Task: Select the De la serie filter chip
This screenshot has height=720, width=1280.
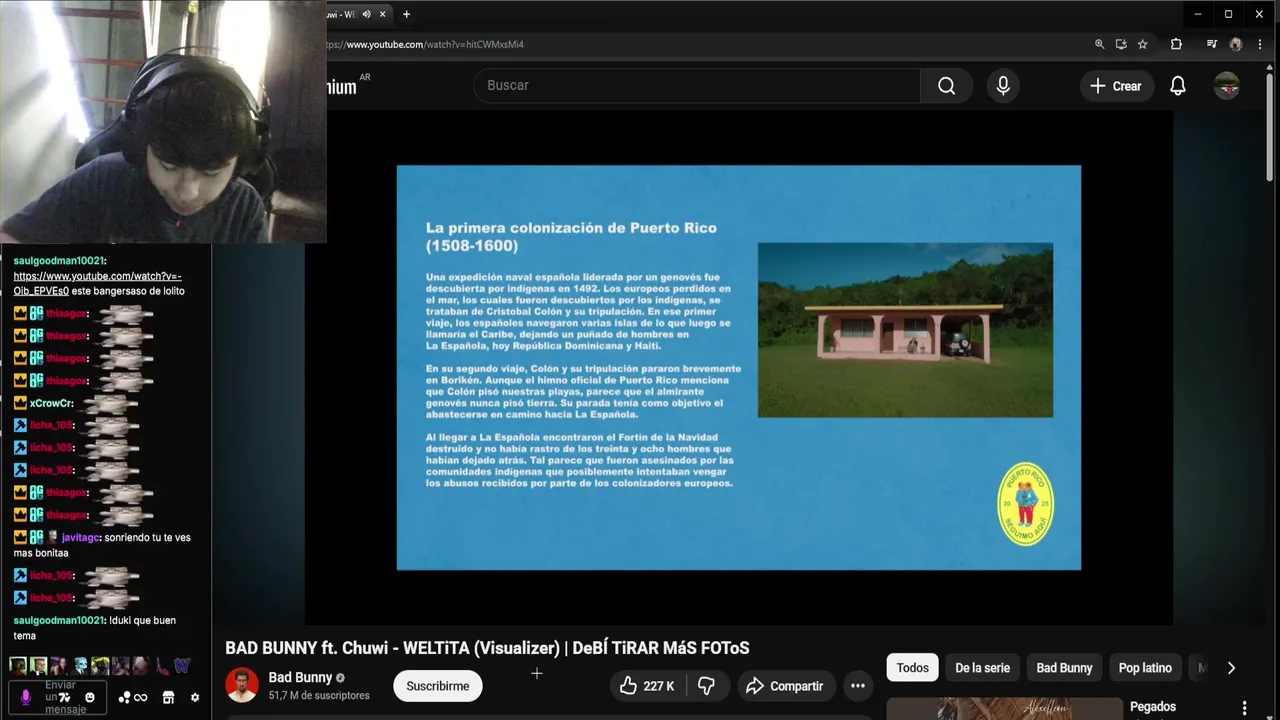Action: click(982, 668)
